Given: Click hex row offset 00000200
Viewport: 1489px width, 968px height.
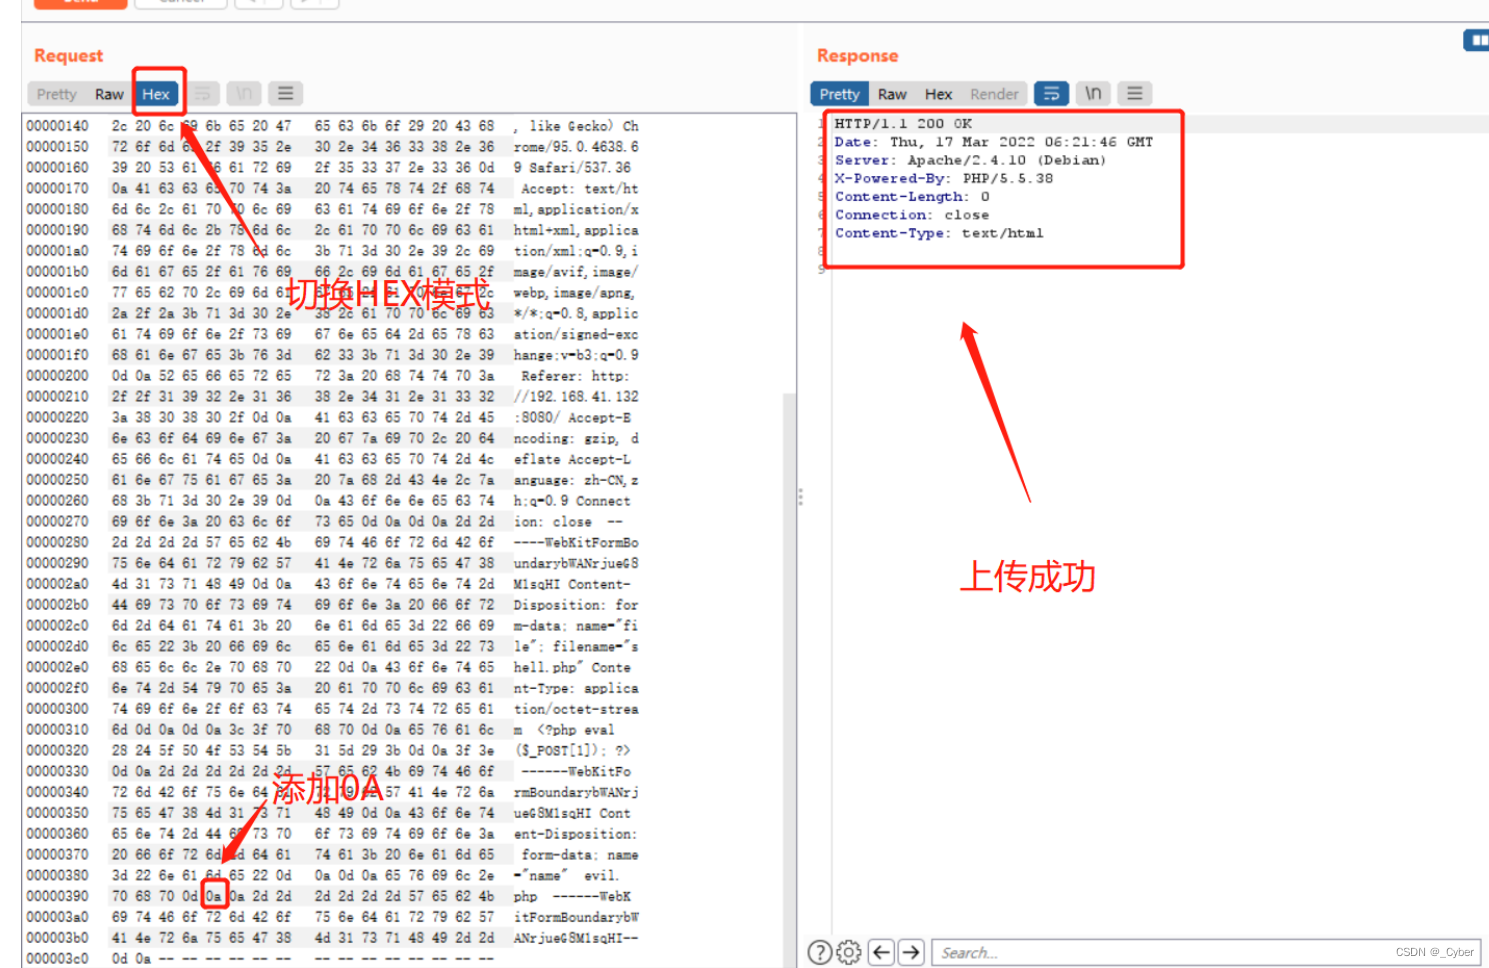Looking at the screenshot, I should (57, 376).
